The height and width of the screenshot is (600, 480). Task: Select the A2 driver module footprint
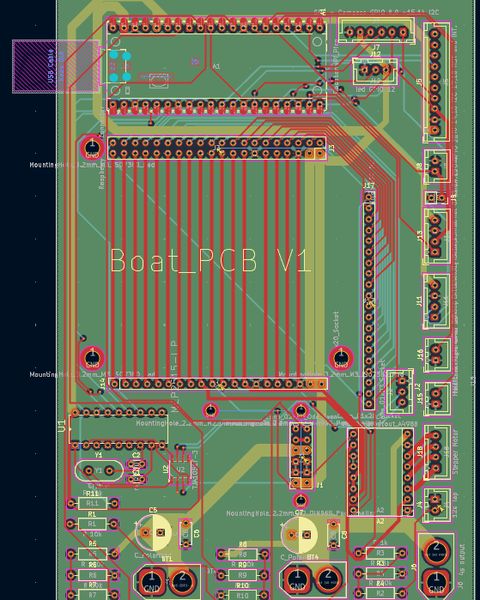pos(380,472)
